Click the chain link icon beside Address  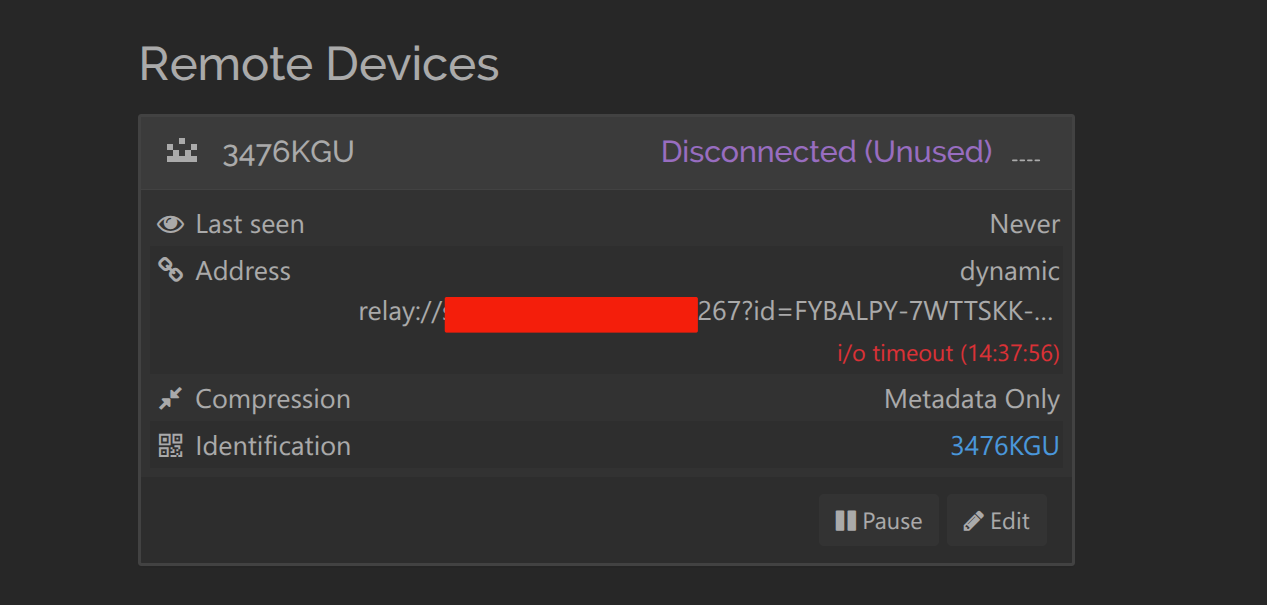(x=171, y=270)
